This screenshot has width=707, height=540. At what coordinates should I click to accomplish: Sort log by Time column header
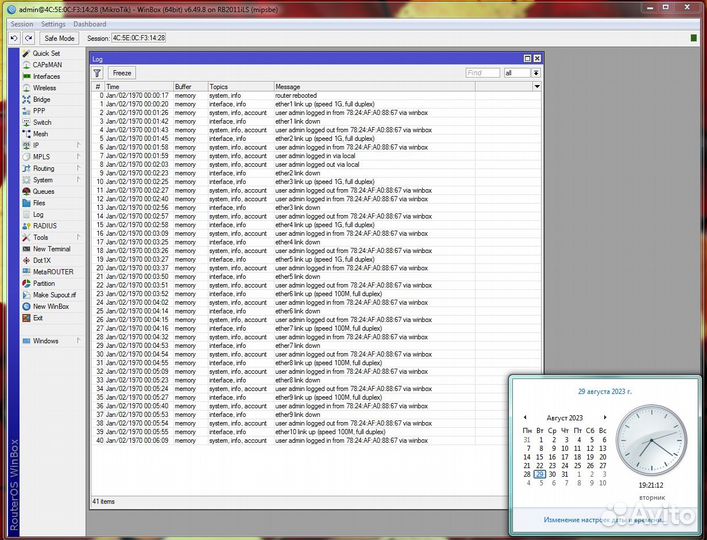click(x=139, y=87)
